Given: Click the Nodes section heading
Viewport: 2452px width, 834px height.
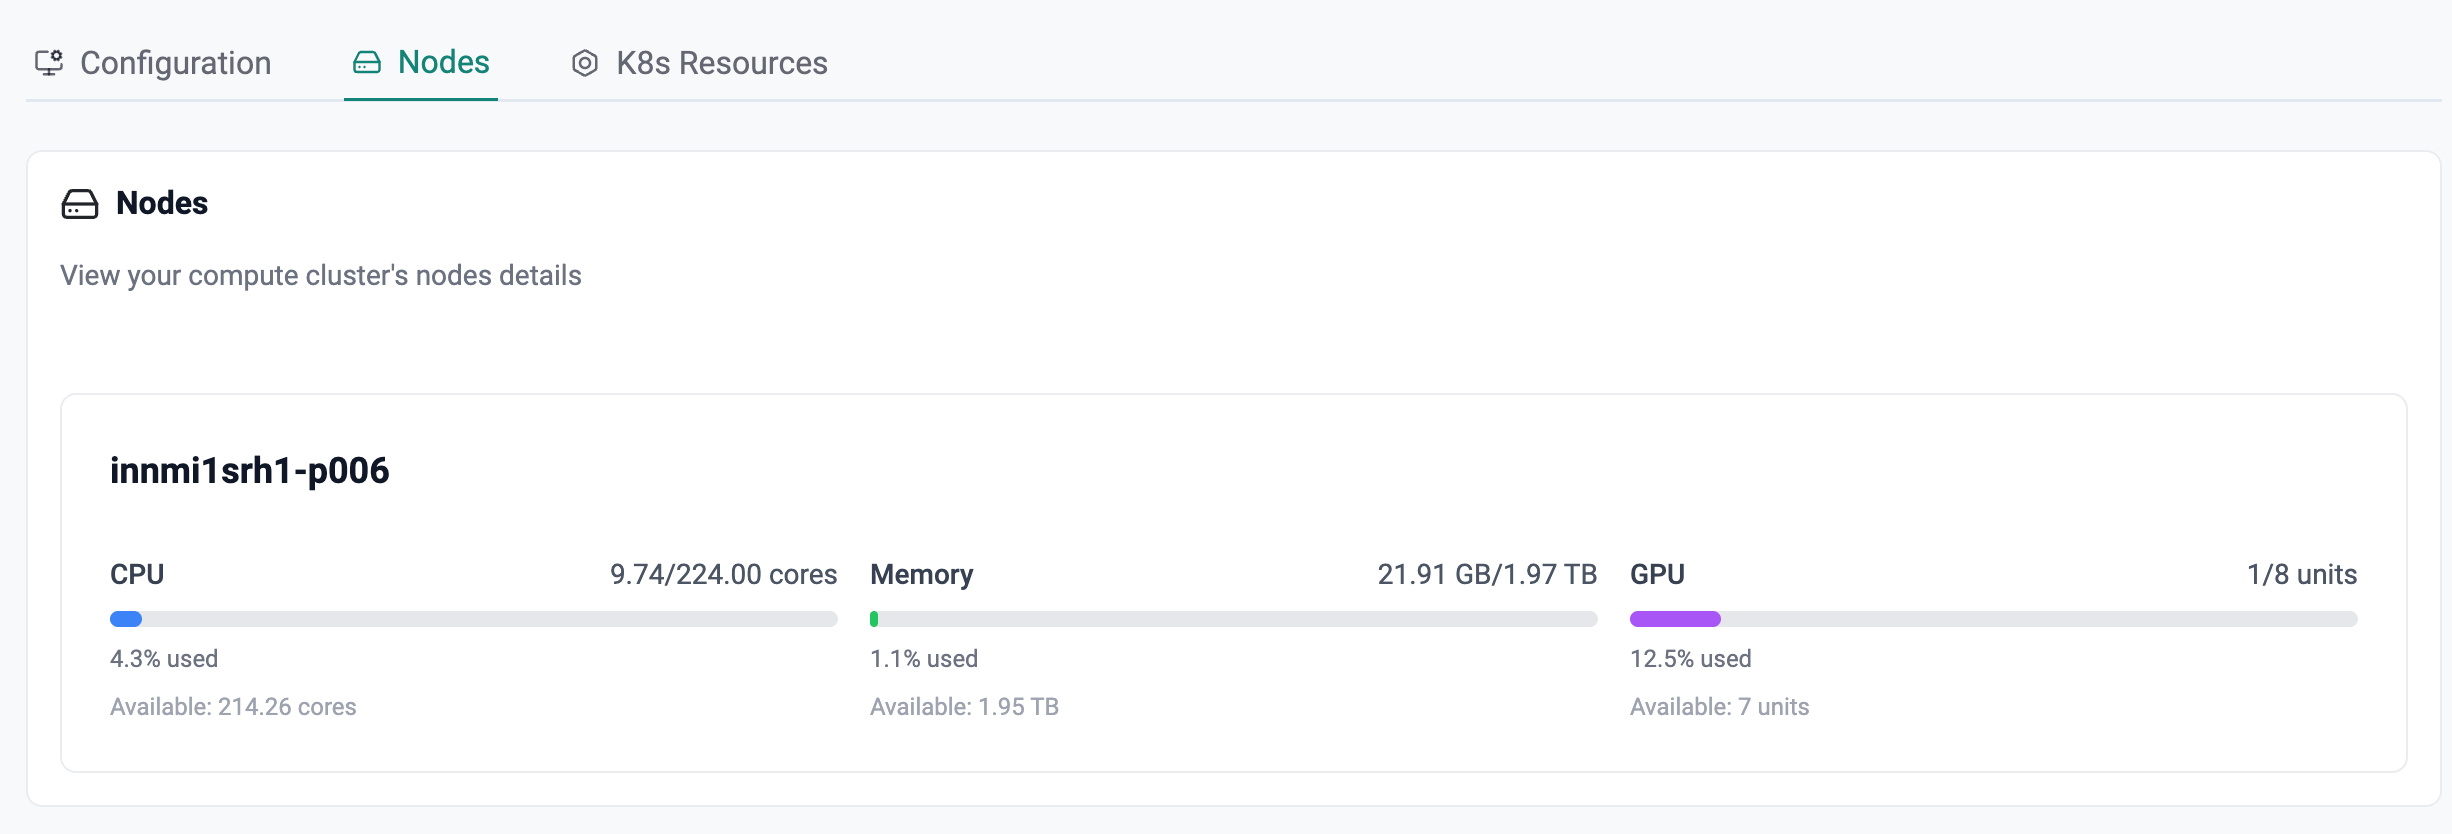Looking at the screenshot, I should point(162,203).
